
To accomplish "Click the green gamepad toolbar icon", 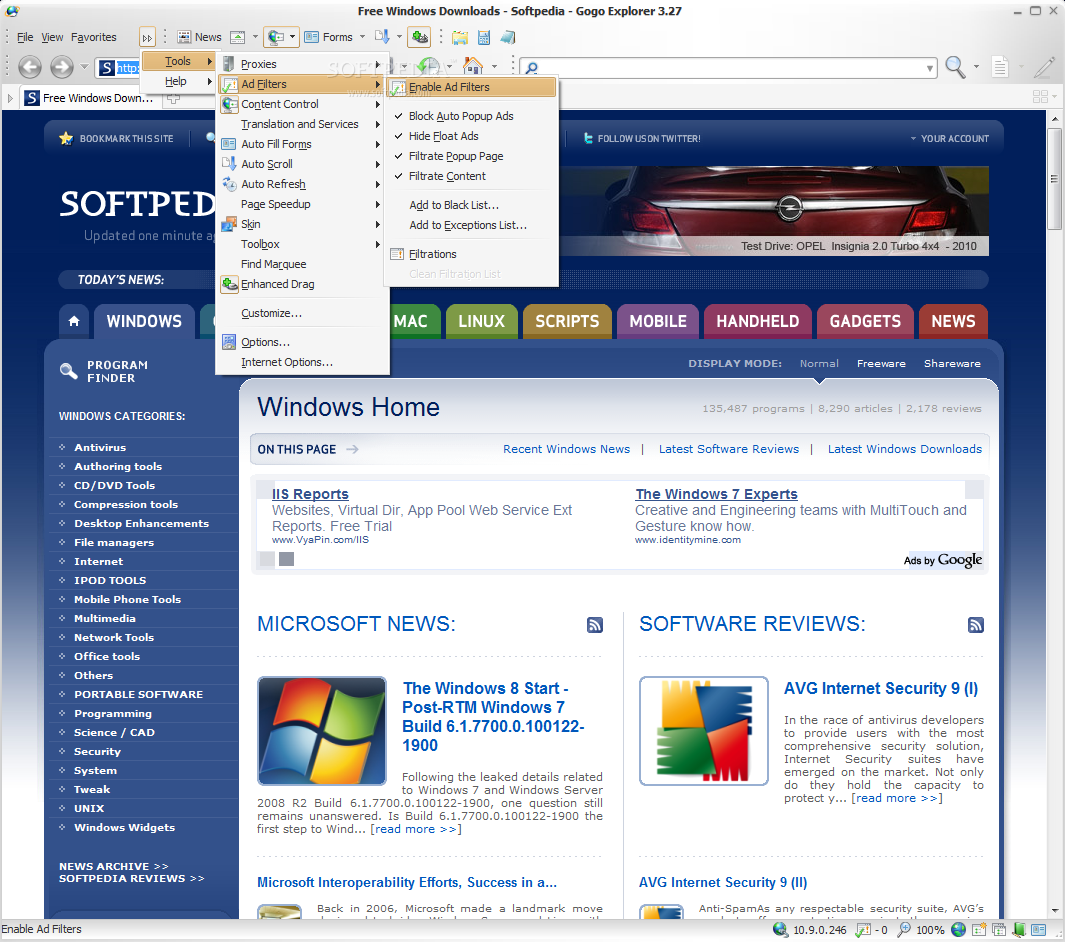I will [420, 37].
